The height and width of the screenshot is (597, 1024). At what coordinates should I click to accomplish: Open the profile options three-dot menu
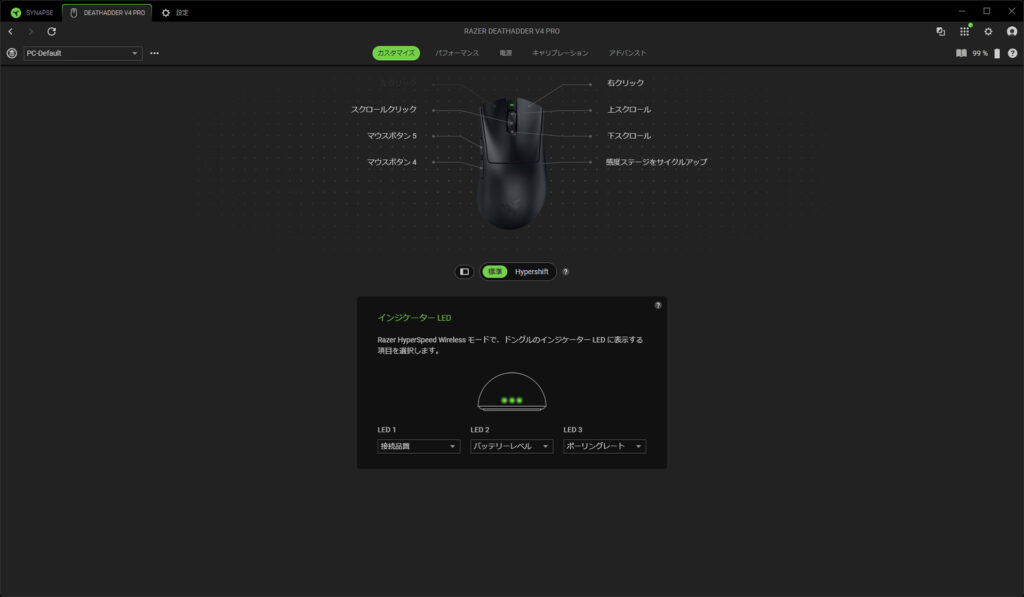point(154,53)
